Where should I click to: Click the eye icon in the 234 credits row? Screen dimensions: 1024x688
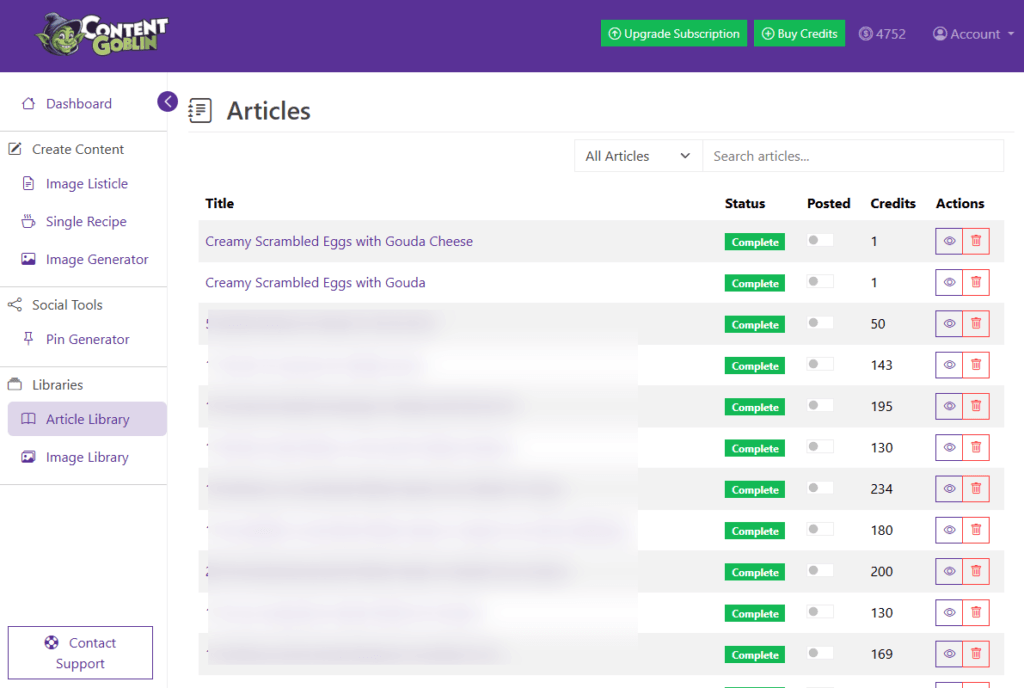pyautogui.click(x=949, y=489)
